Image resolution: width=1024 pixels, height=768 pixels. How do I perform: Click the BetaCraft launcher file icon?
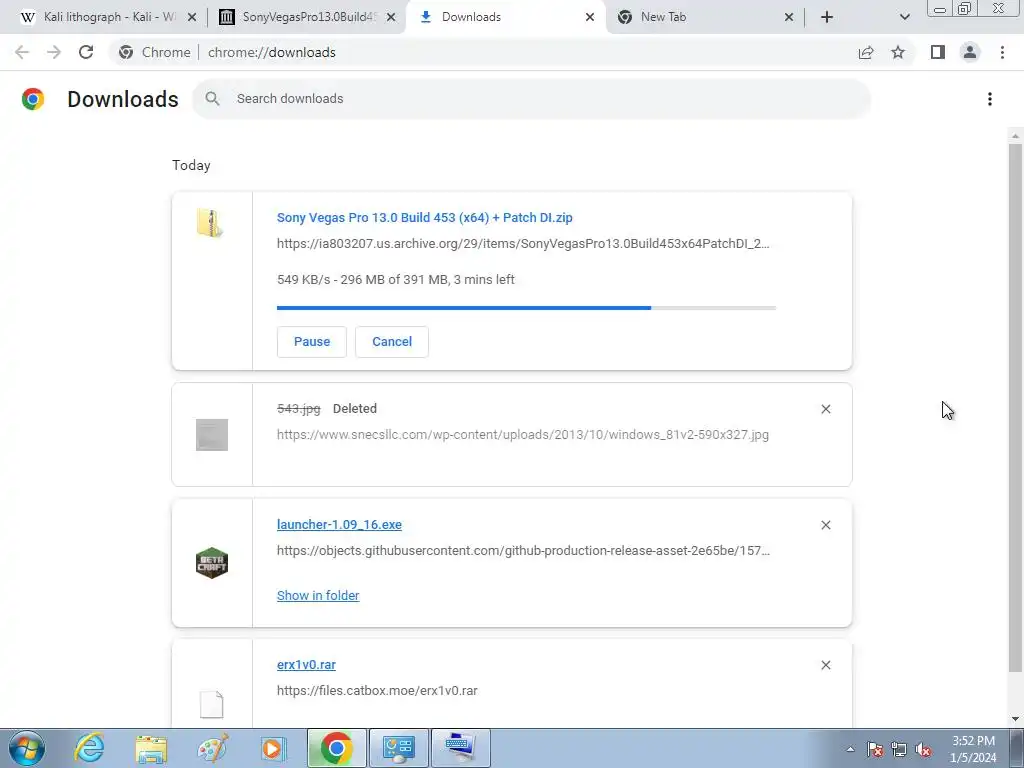click(x=212, y=563)
